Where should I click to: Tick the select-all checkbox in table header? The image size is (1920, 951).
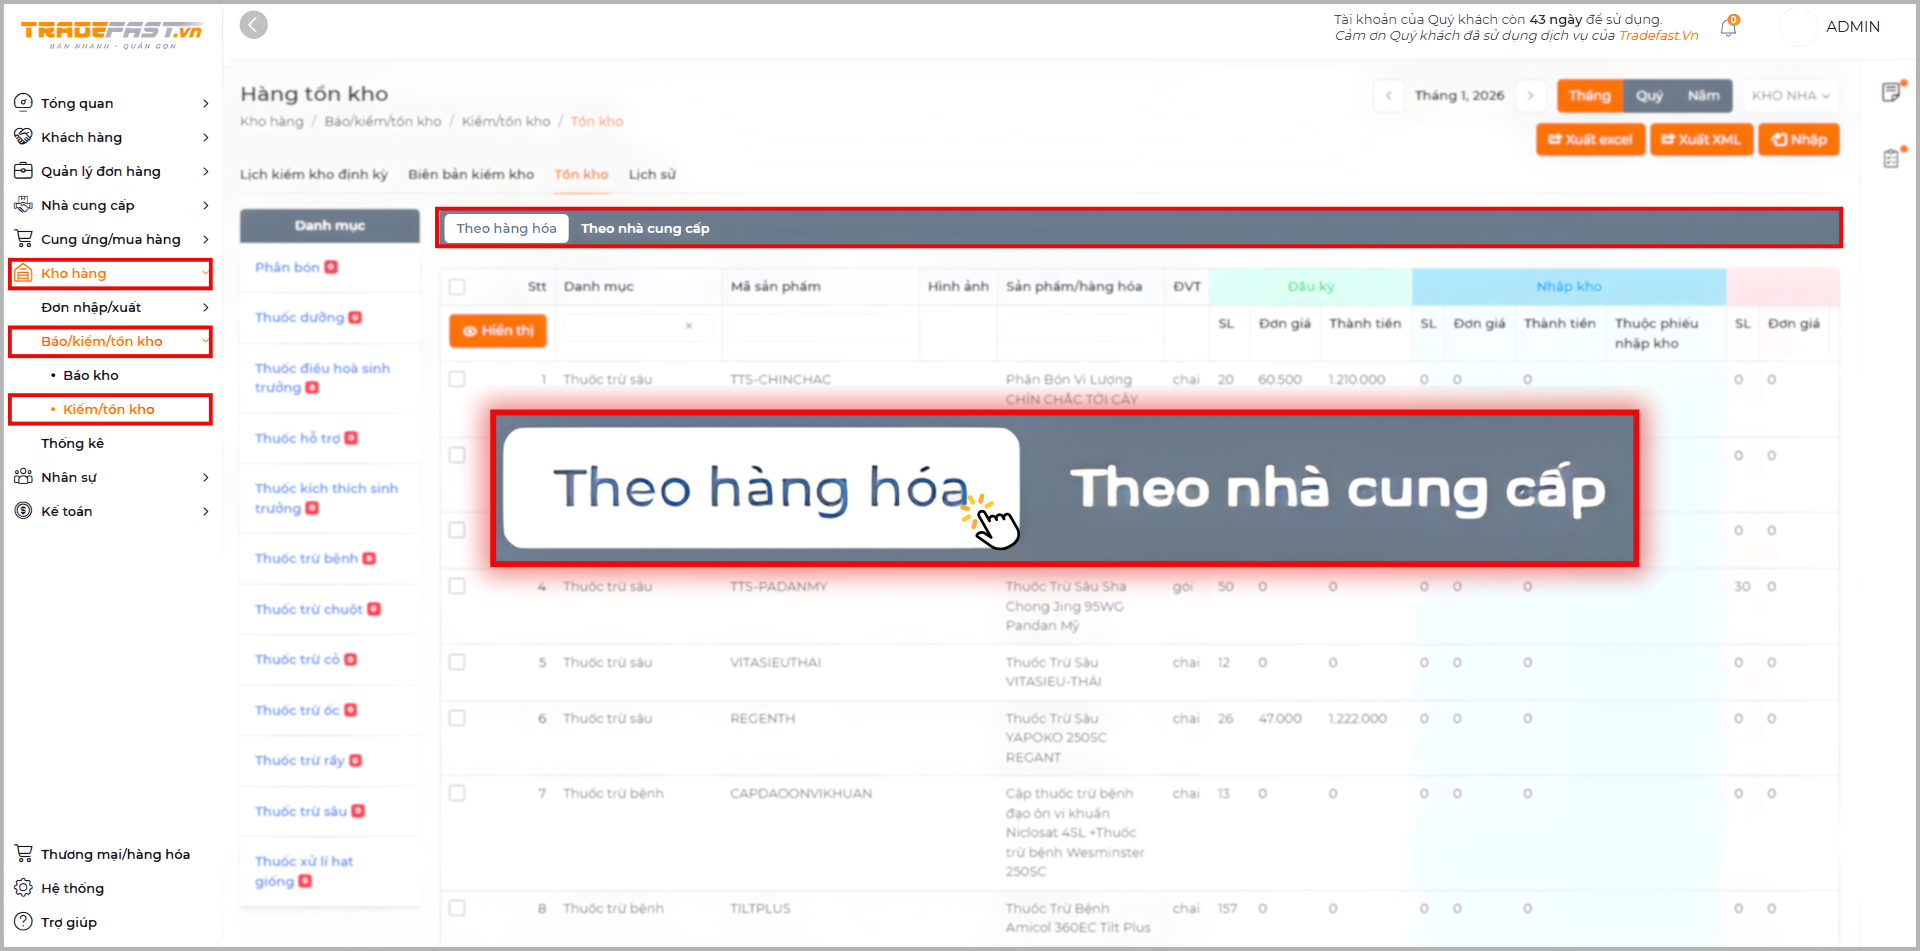[457, 287]
